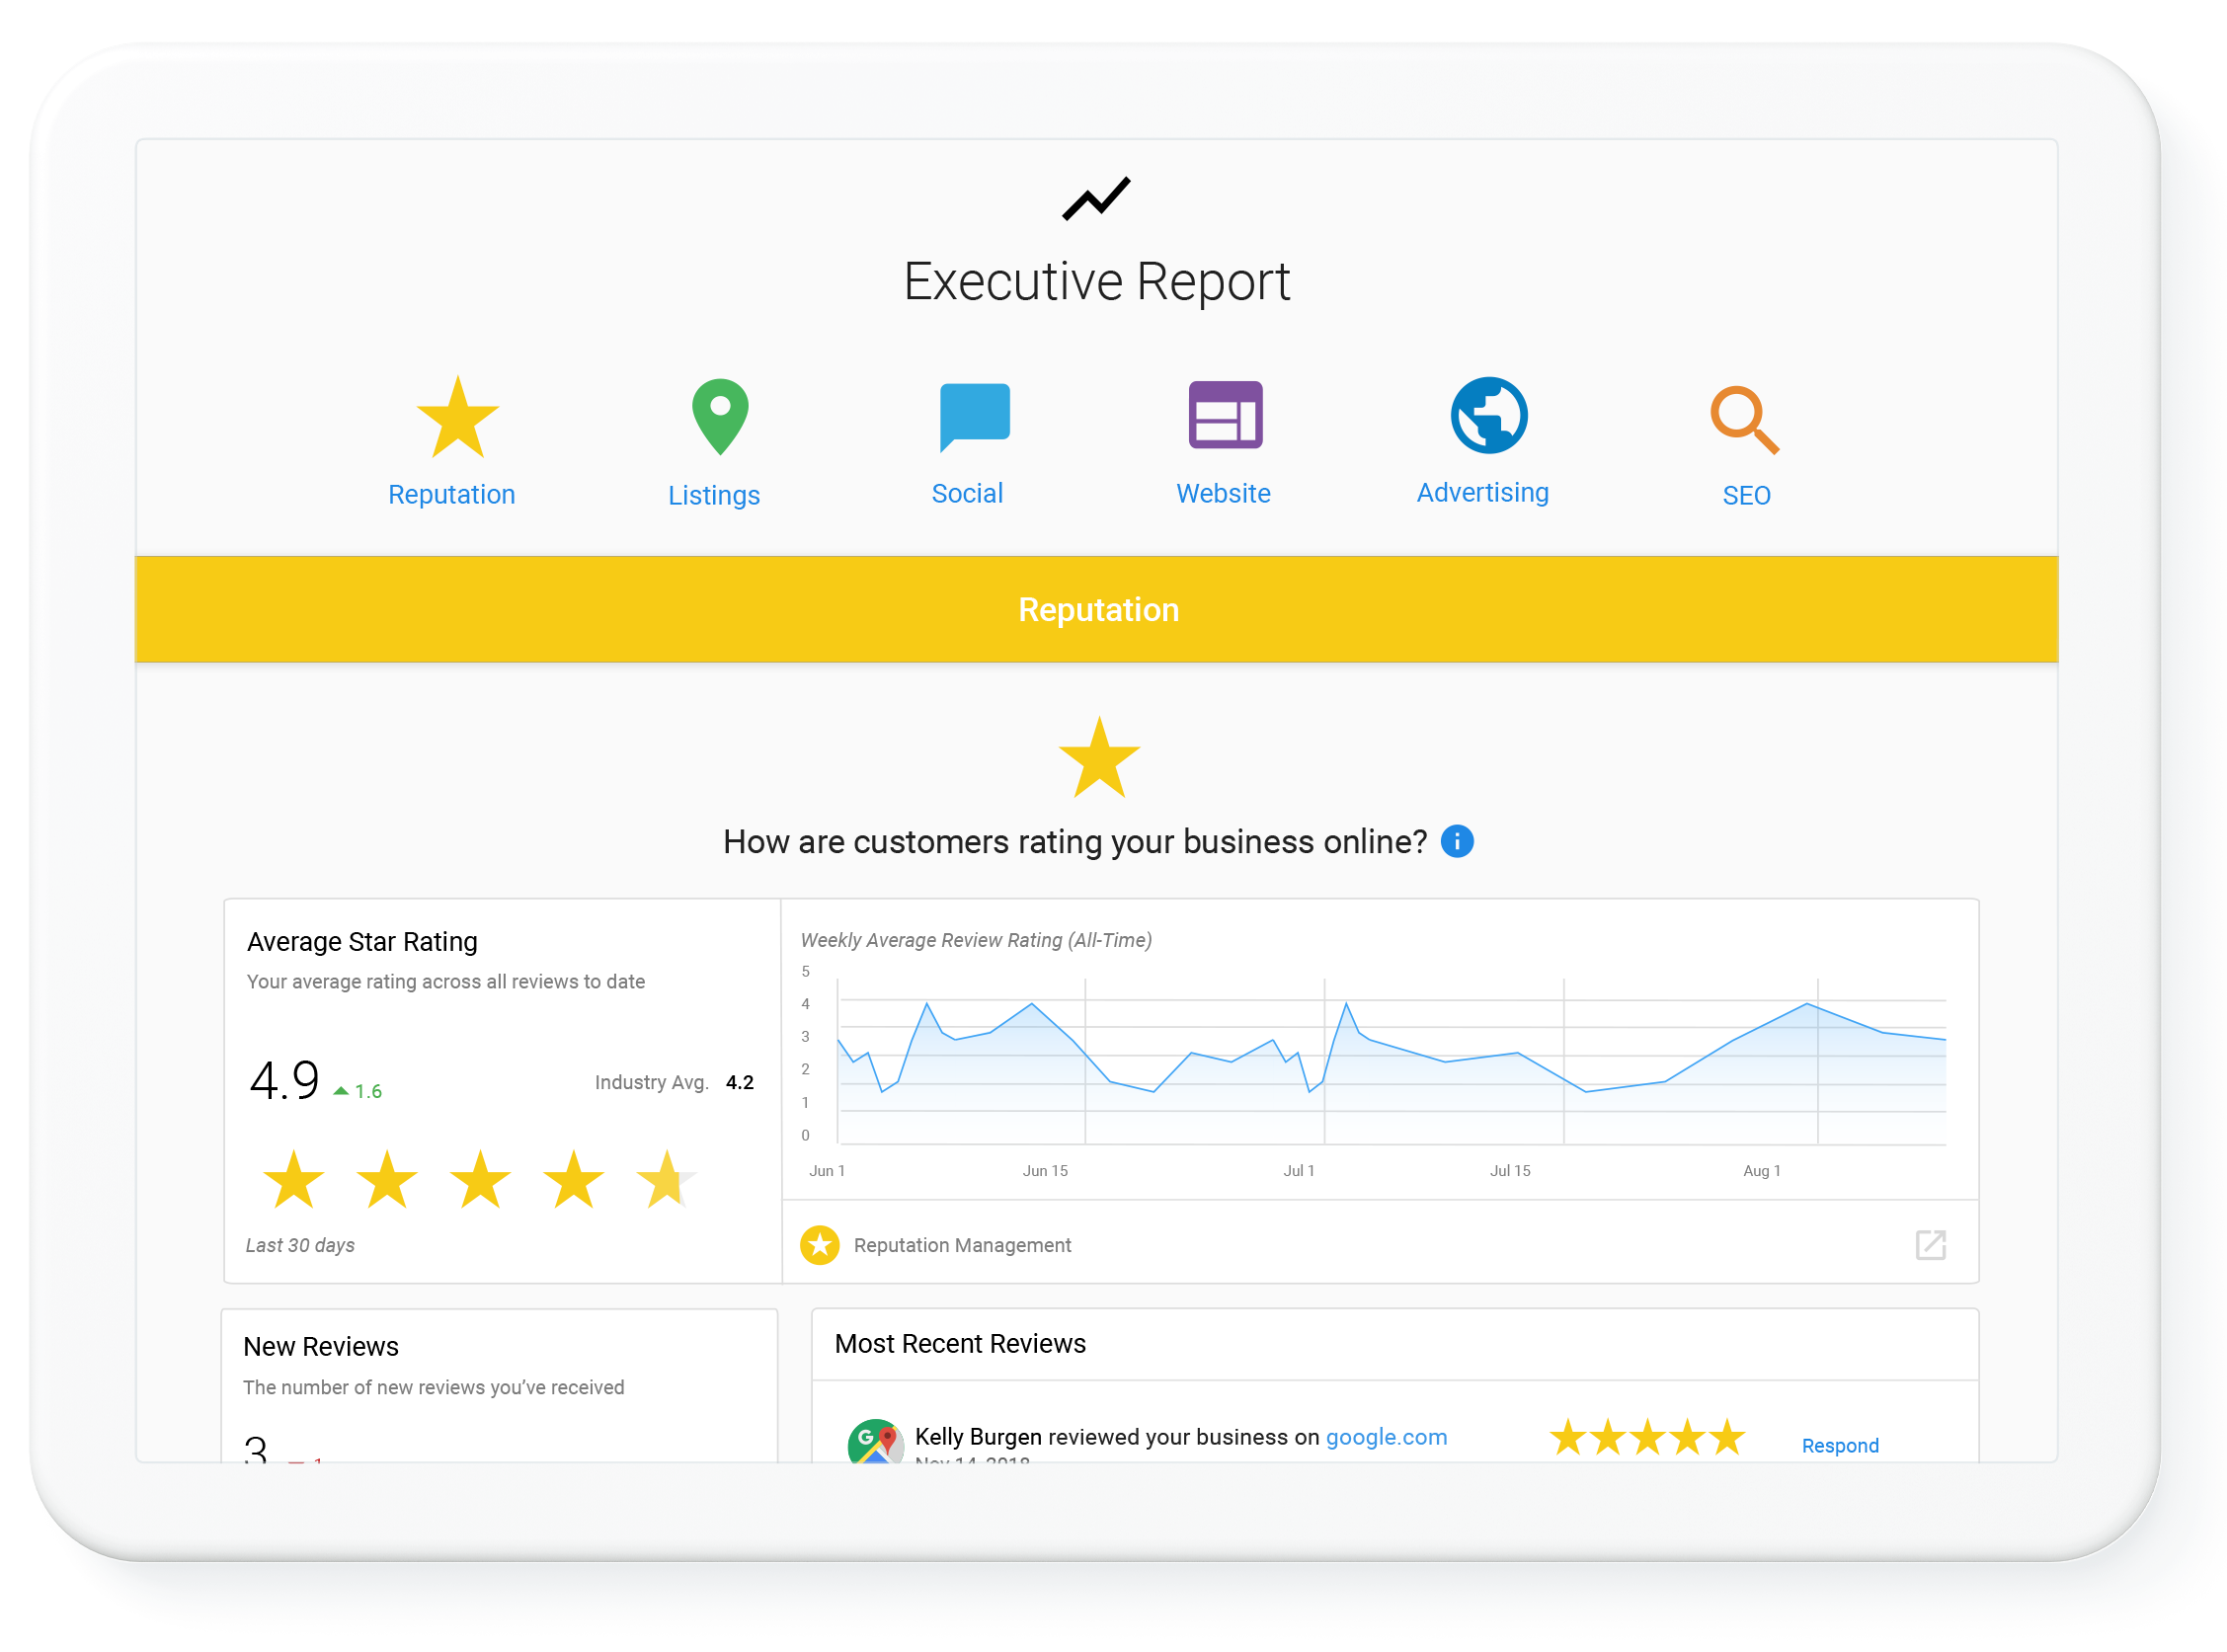Click the 4.9 average star rating value

[284, 1080]
